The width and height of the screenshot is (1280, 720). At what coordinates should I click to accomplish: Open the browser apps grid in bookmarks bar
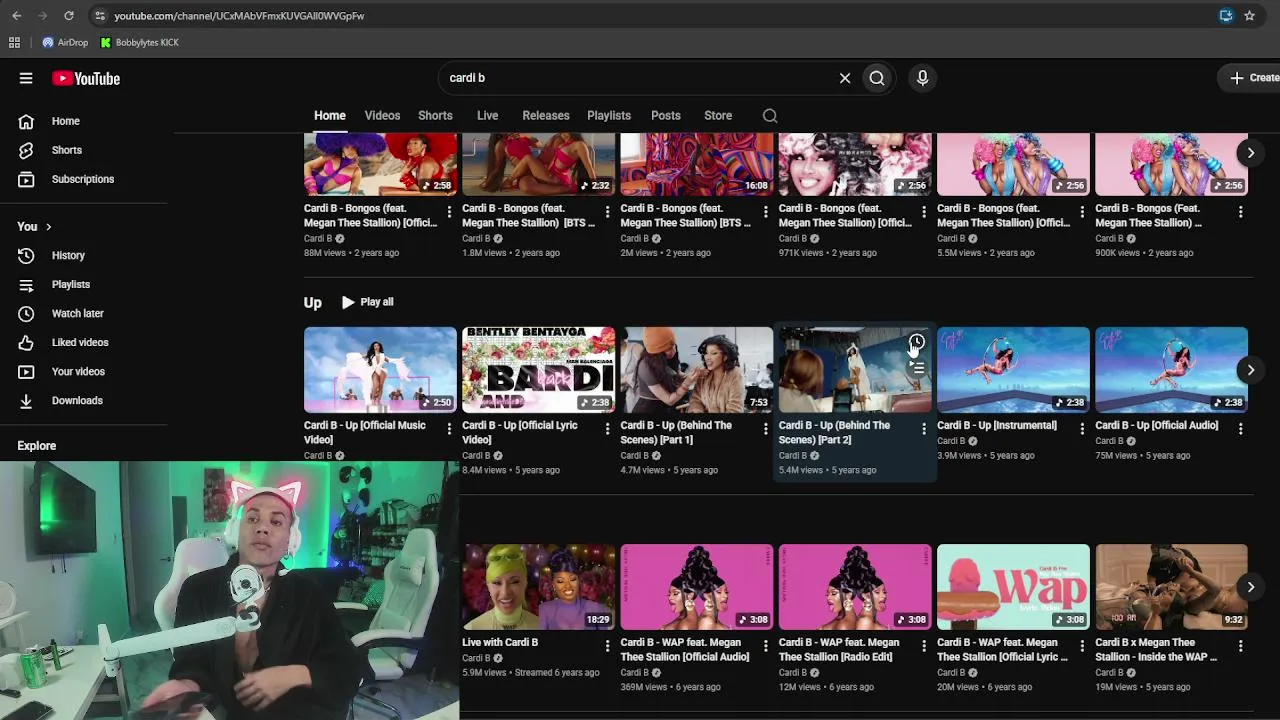(x=14, y=43)
